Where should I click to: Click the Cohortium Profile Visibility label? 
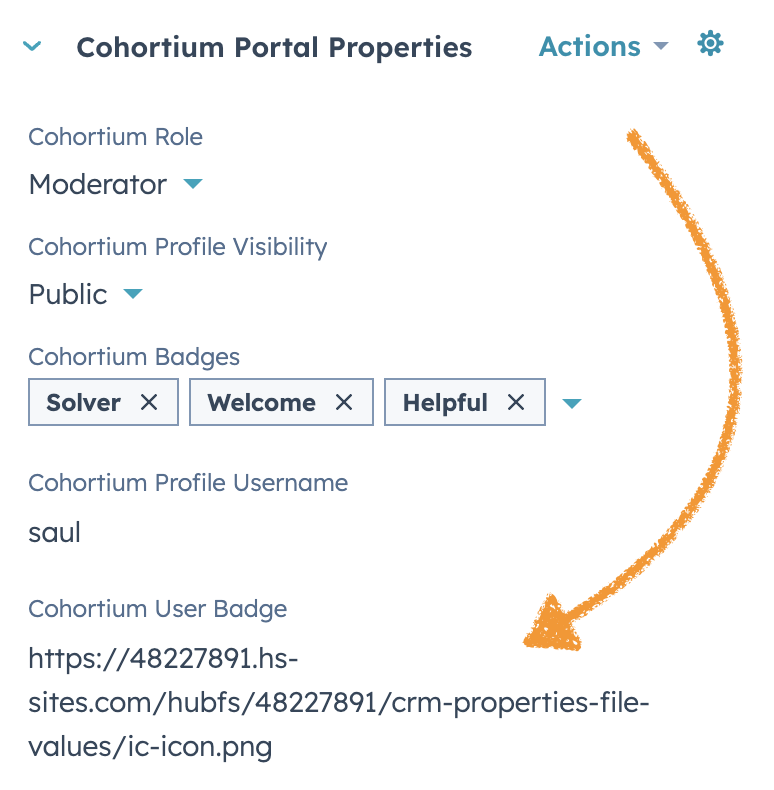[178, 247]
